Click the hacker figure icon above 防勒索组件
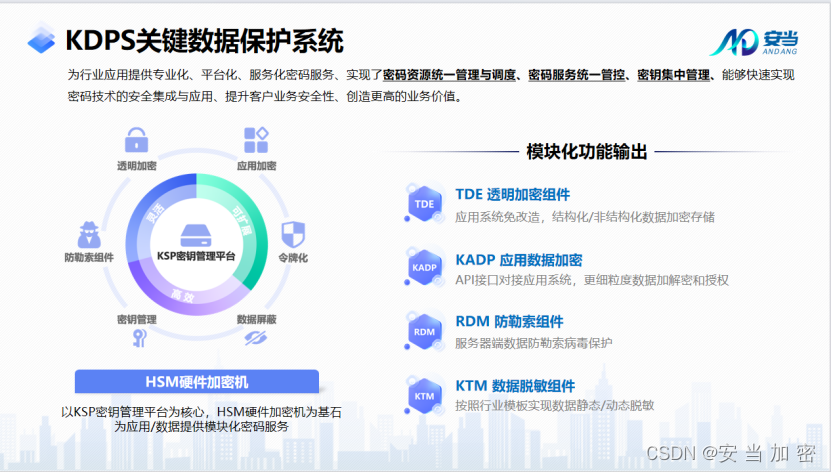Screen dimensions: 831x472 point(89,235)
